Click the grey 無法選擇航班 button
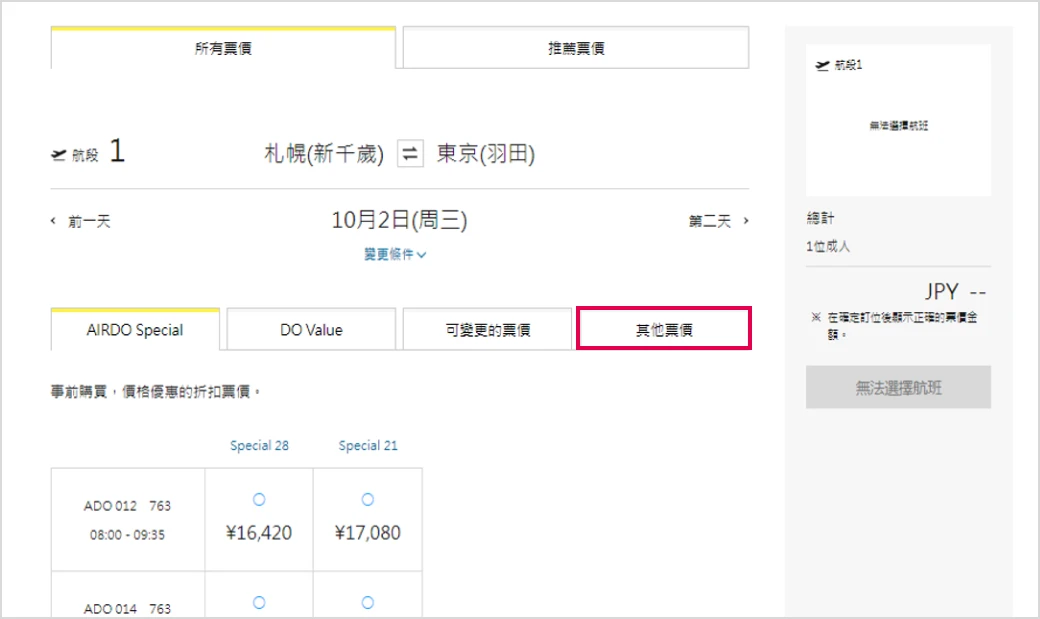The image size is (1040, 619). [x=898, y=387]
